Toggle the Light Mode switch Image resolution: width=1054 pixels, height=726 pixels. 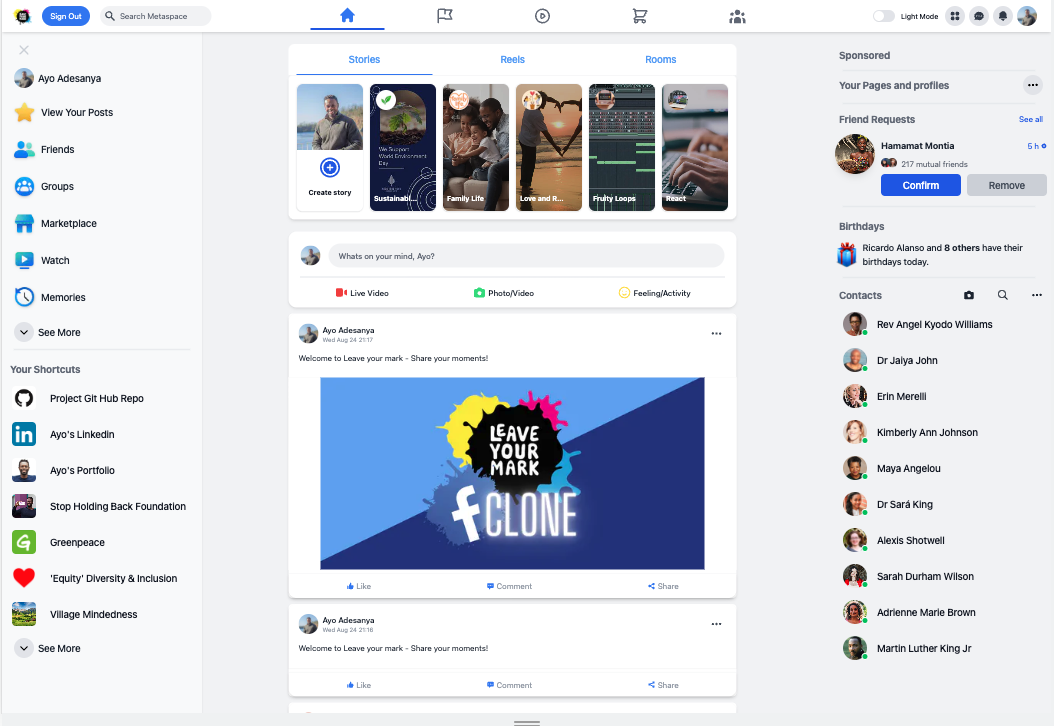pyautogui.click(x=883, y=16)
